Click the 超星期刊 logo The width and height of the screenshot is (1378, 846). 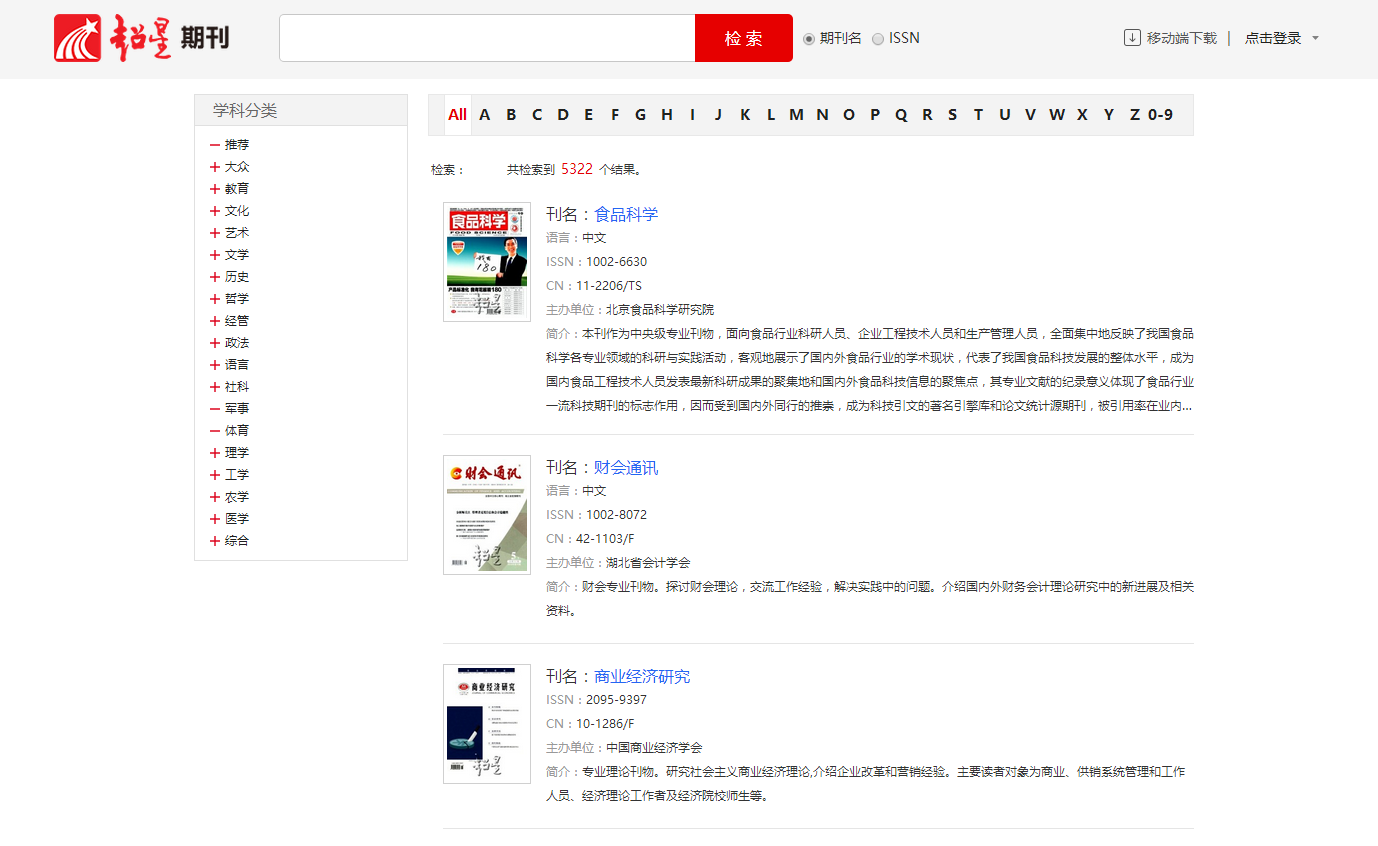pos(142,39)
